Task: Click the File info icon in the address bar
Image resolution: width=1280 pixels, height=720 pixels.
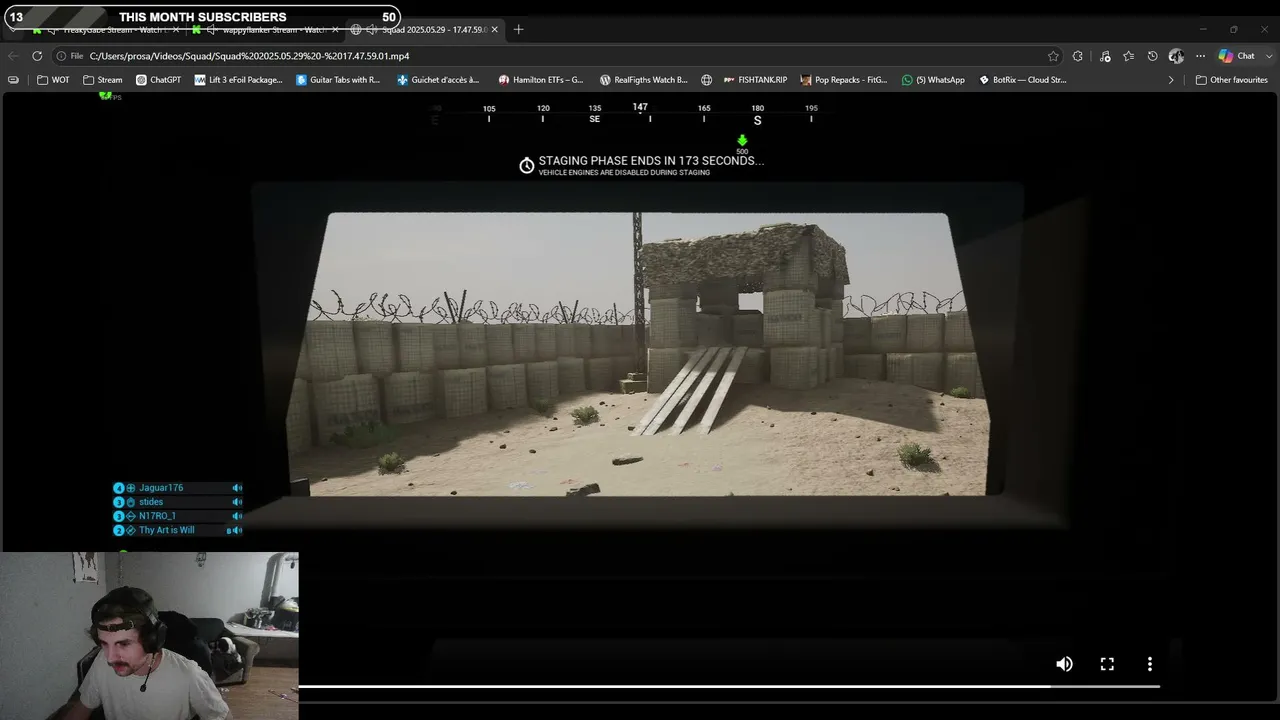Action: pyautogui.click(x=69, y=56)
